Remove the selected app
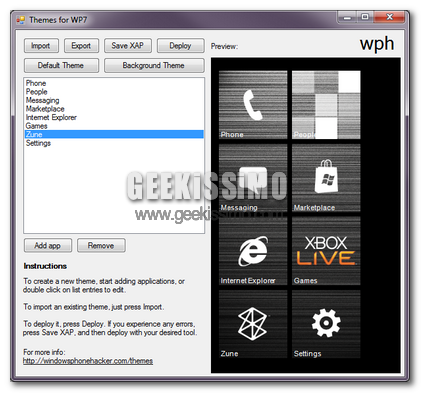The image size is (421, 393). pyautogui.click(x=101, y=246)
